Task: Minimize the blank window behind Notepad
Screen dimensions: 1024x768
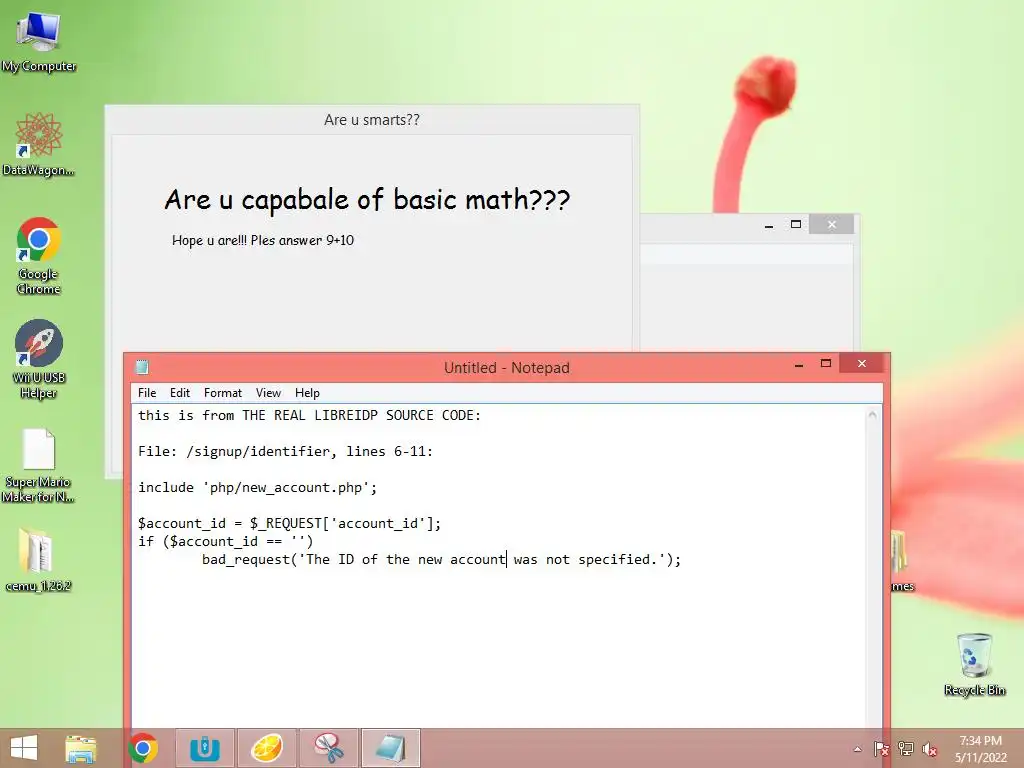Action: pos(769,225)
